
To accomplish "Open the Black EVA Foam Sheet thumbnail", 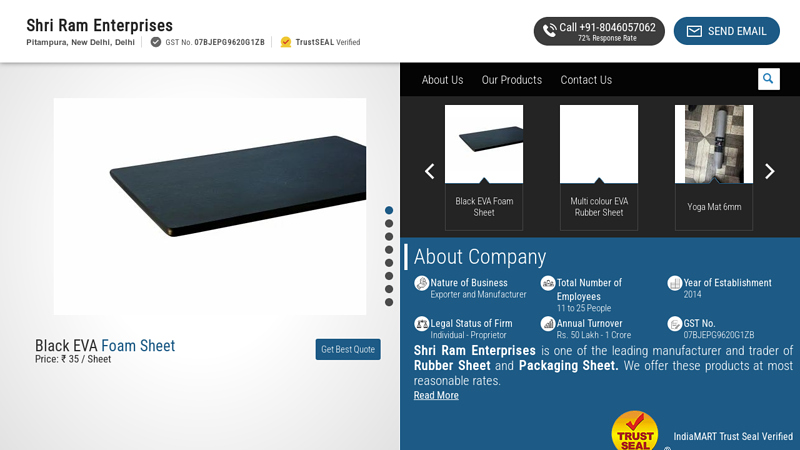I will coord(484,144).
